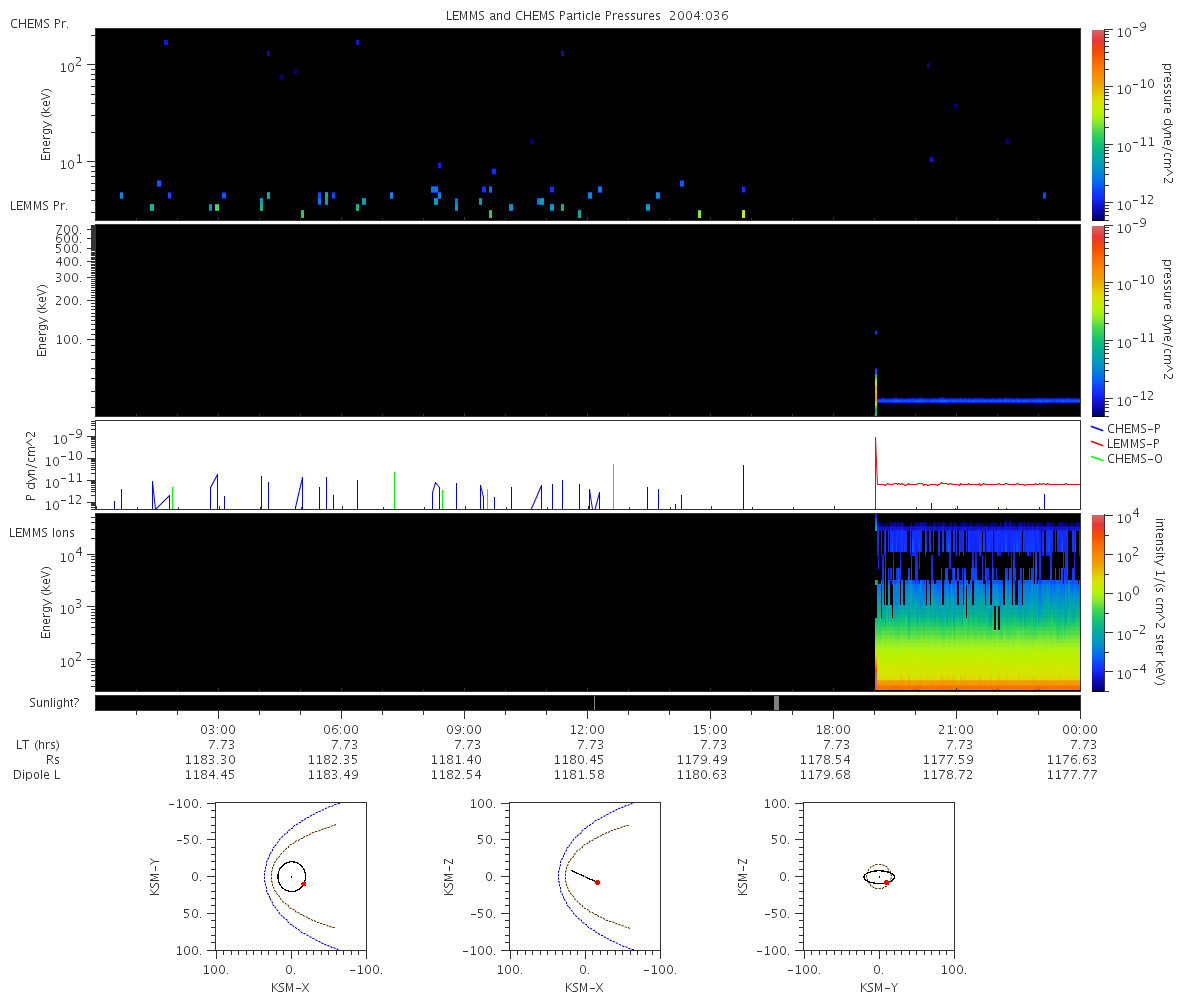Click the 18:00 time axis label
This screenshot has height=1000, width=1200.
(x=833, y=729)
